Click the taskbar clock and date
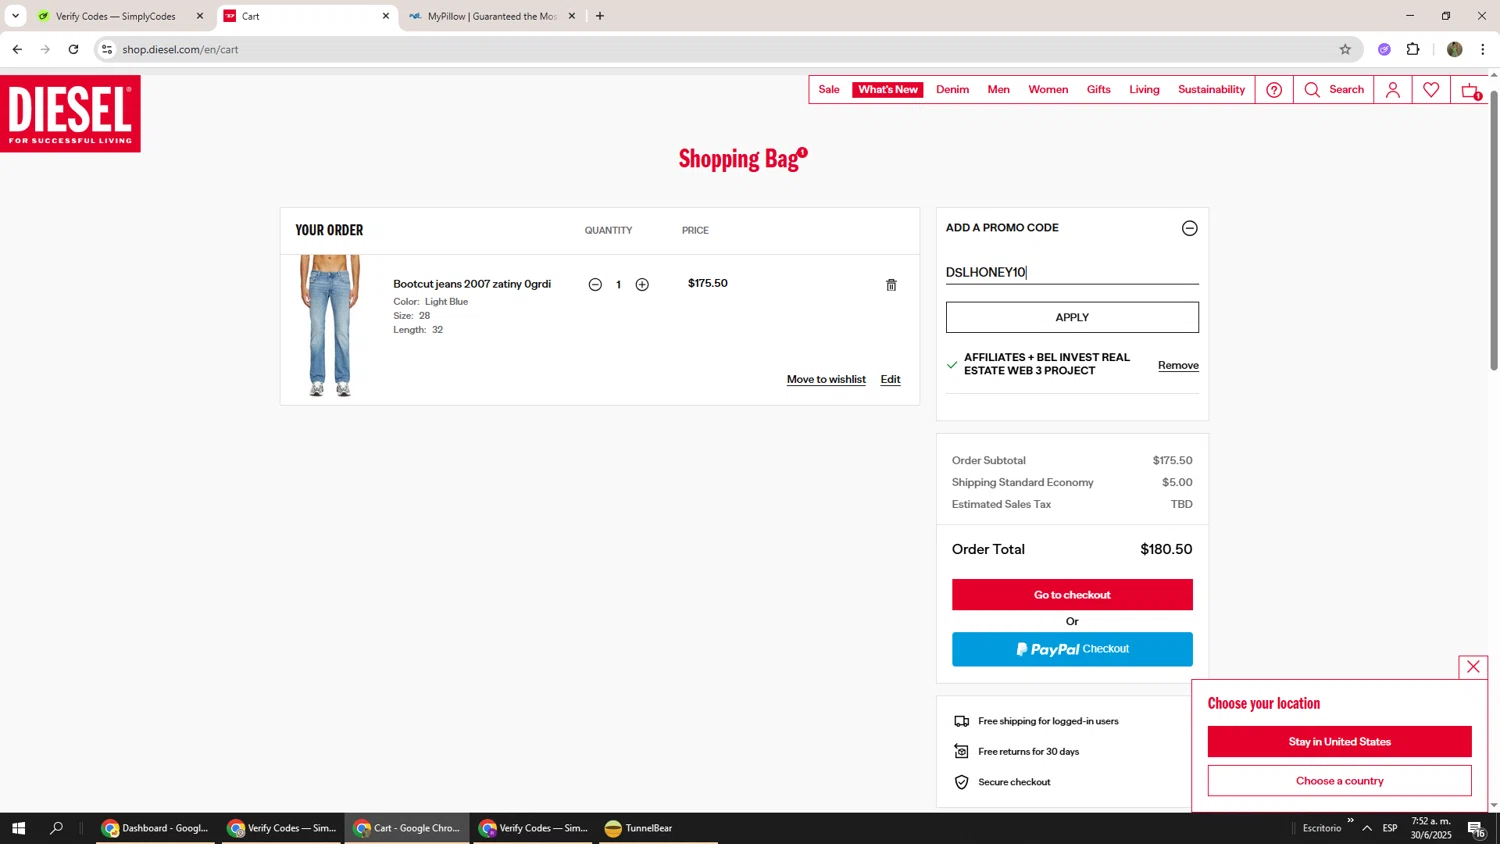Viewport: 1500px width, 844px height. [x=1431, y=828]
